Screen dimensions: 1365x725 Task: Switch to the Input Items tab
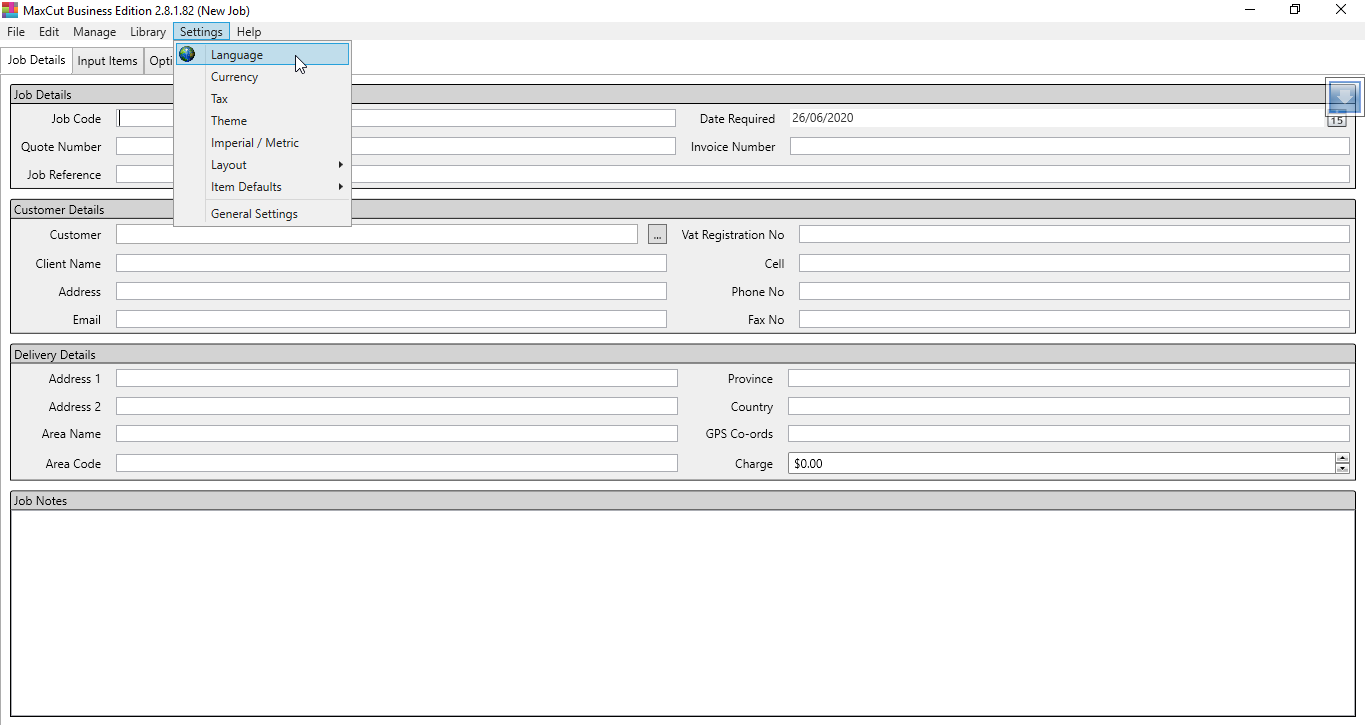pos(108,61)
